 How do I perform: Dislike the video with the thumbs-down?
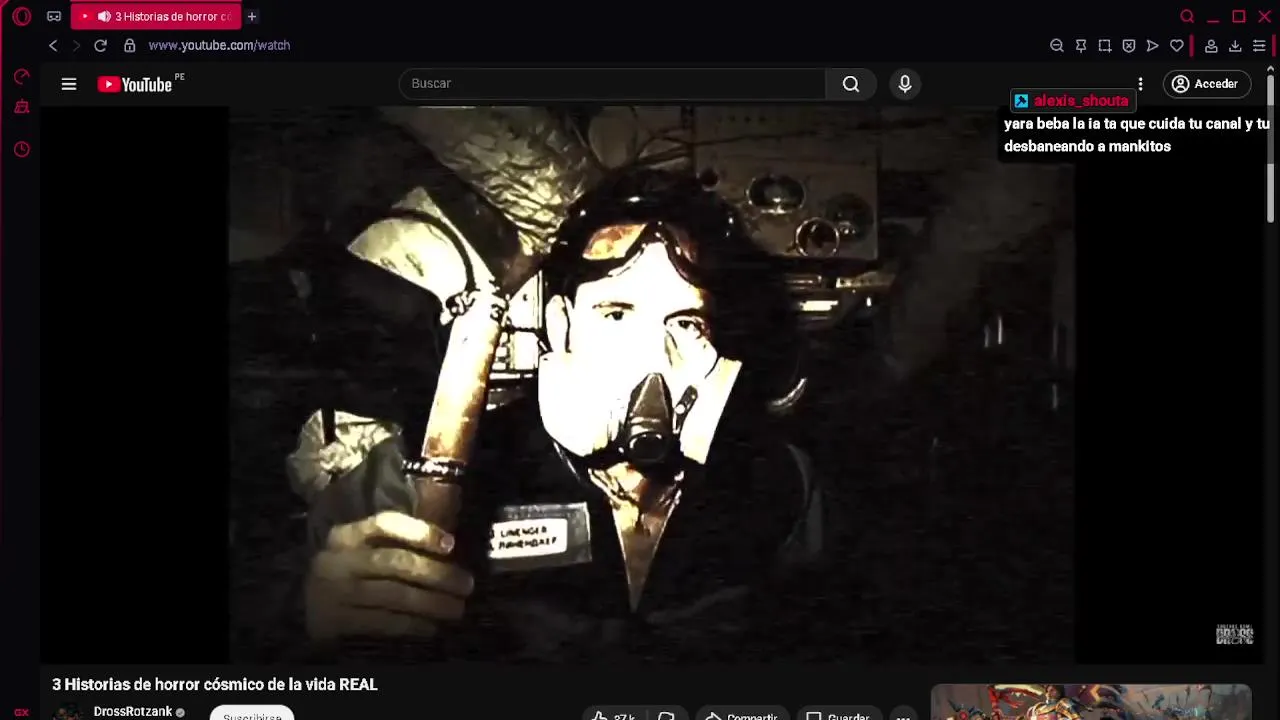pos(666,715)
